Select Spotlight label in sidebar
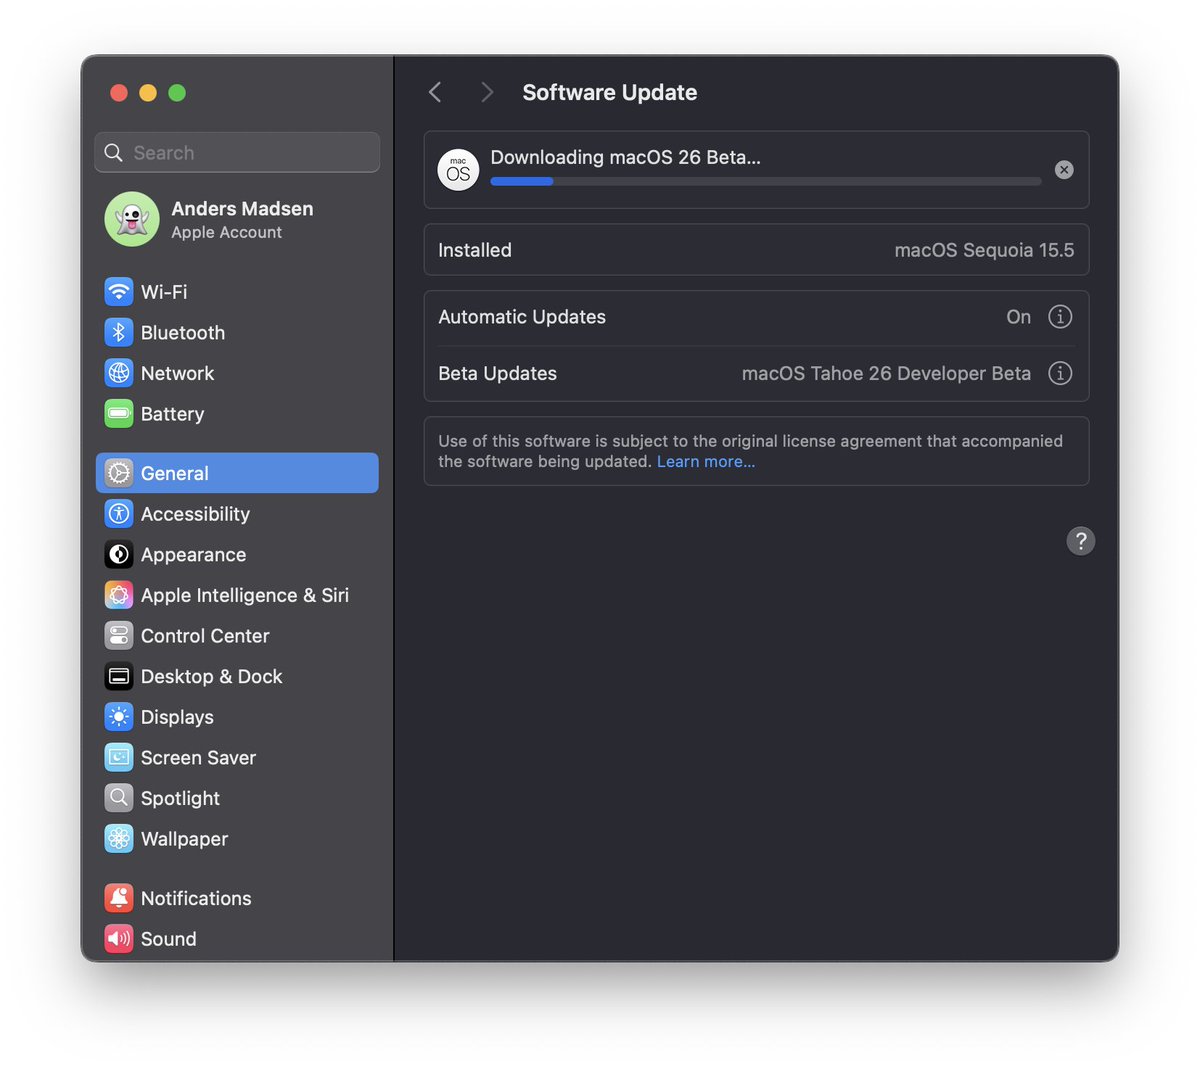 point(180,798)
